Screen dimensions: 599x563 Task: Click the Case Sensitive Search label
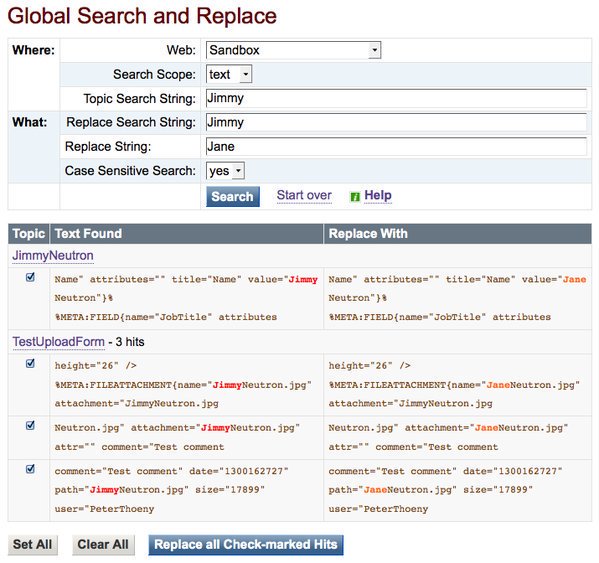pyautogui.click(x=130, y=171)
